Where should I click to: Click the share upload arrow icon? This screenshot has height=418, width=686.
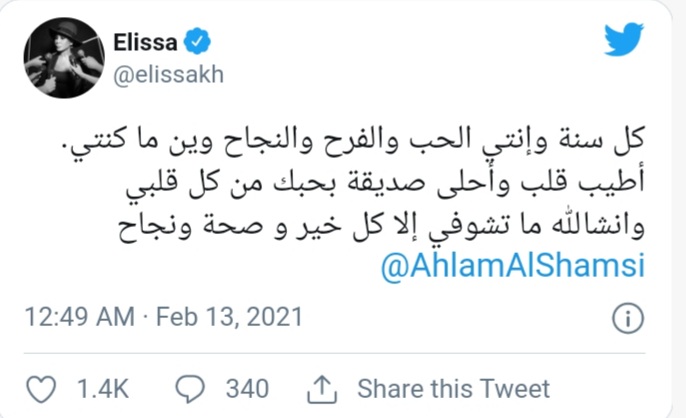tap(322, 386)
